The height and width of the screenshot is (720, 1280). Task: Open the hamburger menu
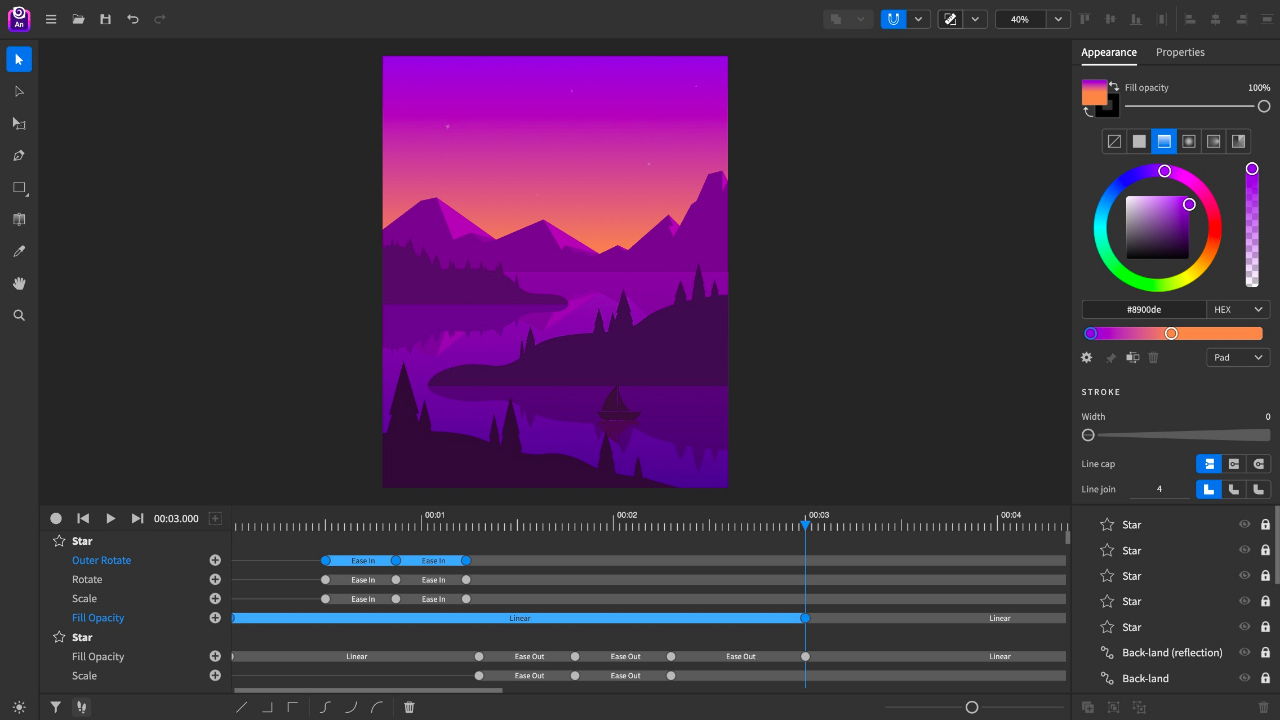tap(51, 19)
